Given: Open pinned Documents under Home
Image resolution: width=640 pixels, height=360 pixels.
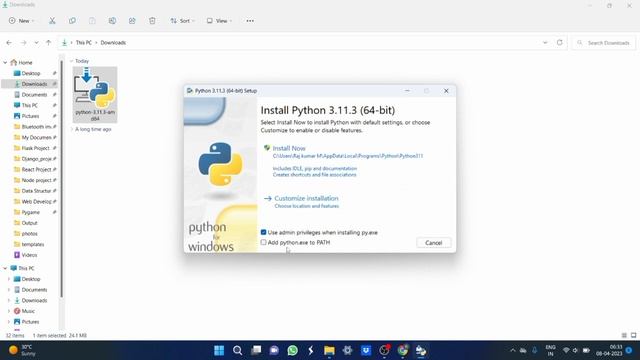Looking at the screenshot, I should [34, 94].
